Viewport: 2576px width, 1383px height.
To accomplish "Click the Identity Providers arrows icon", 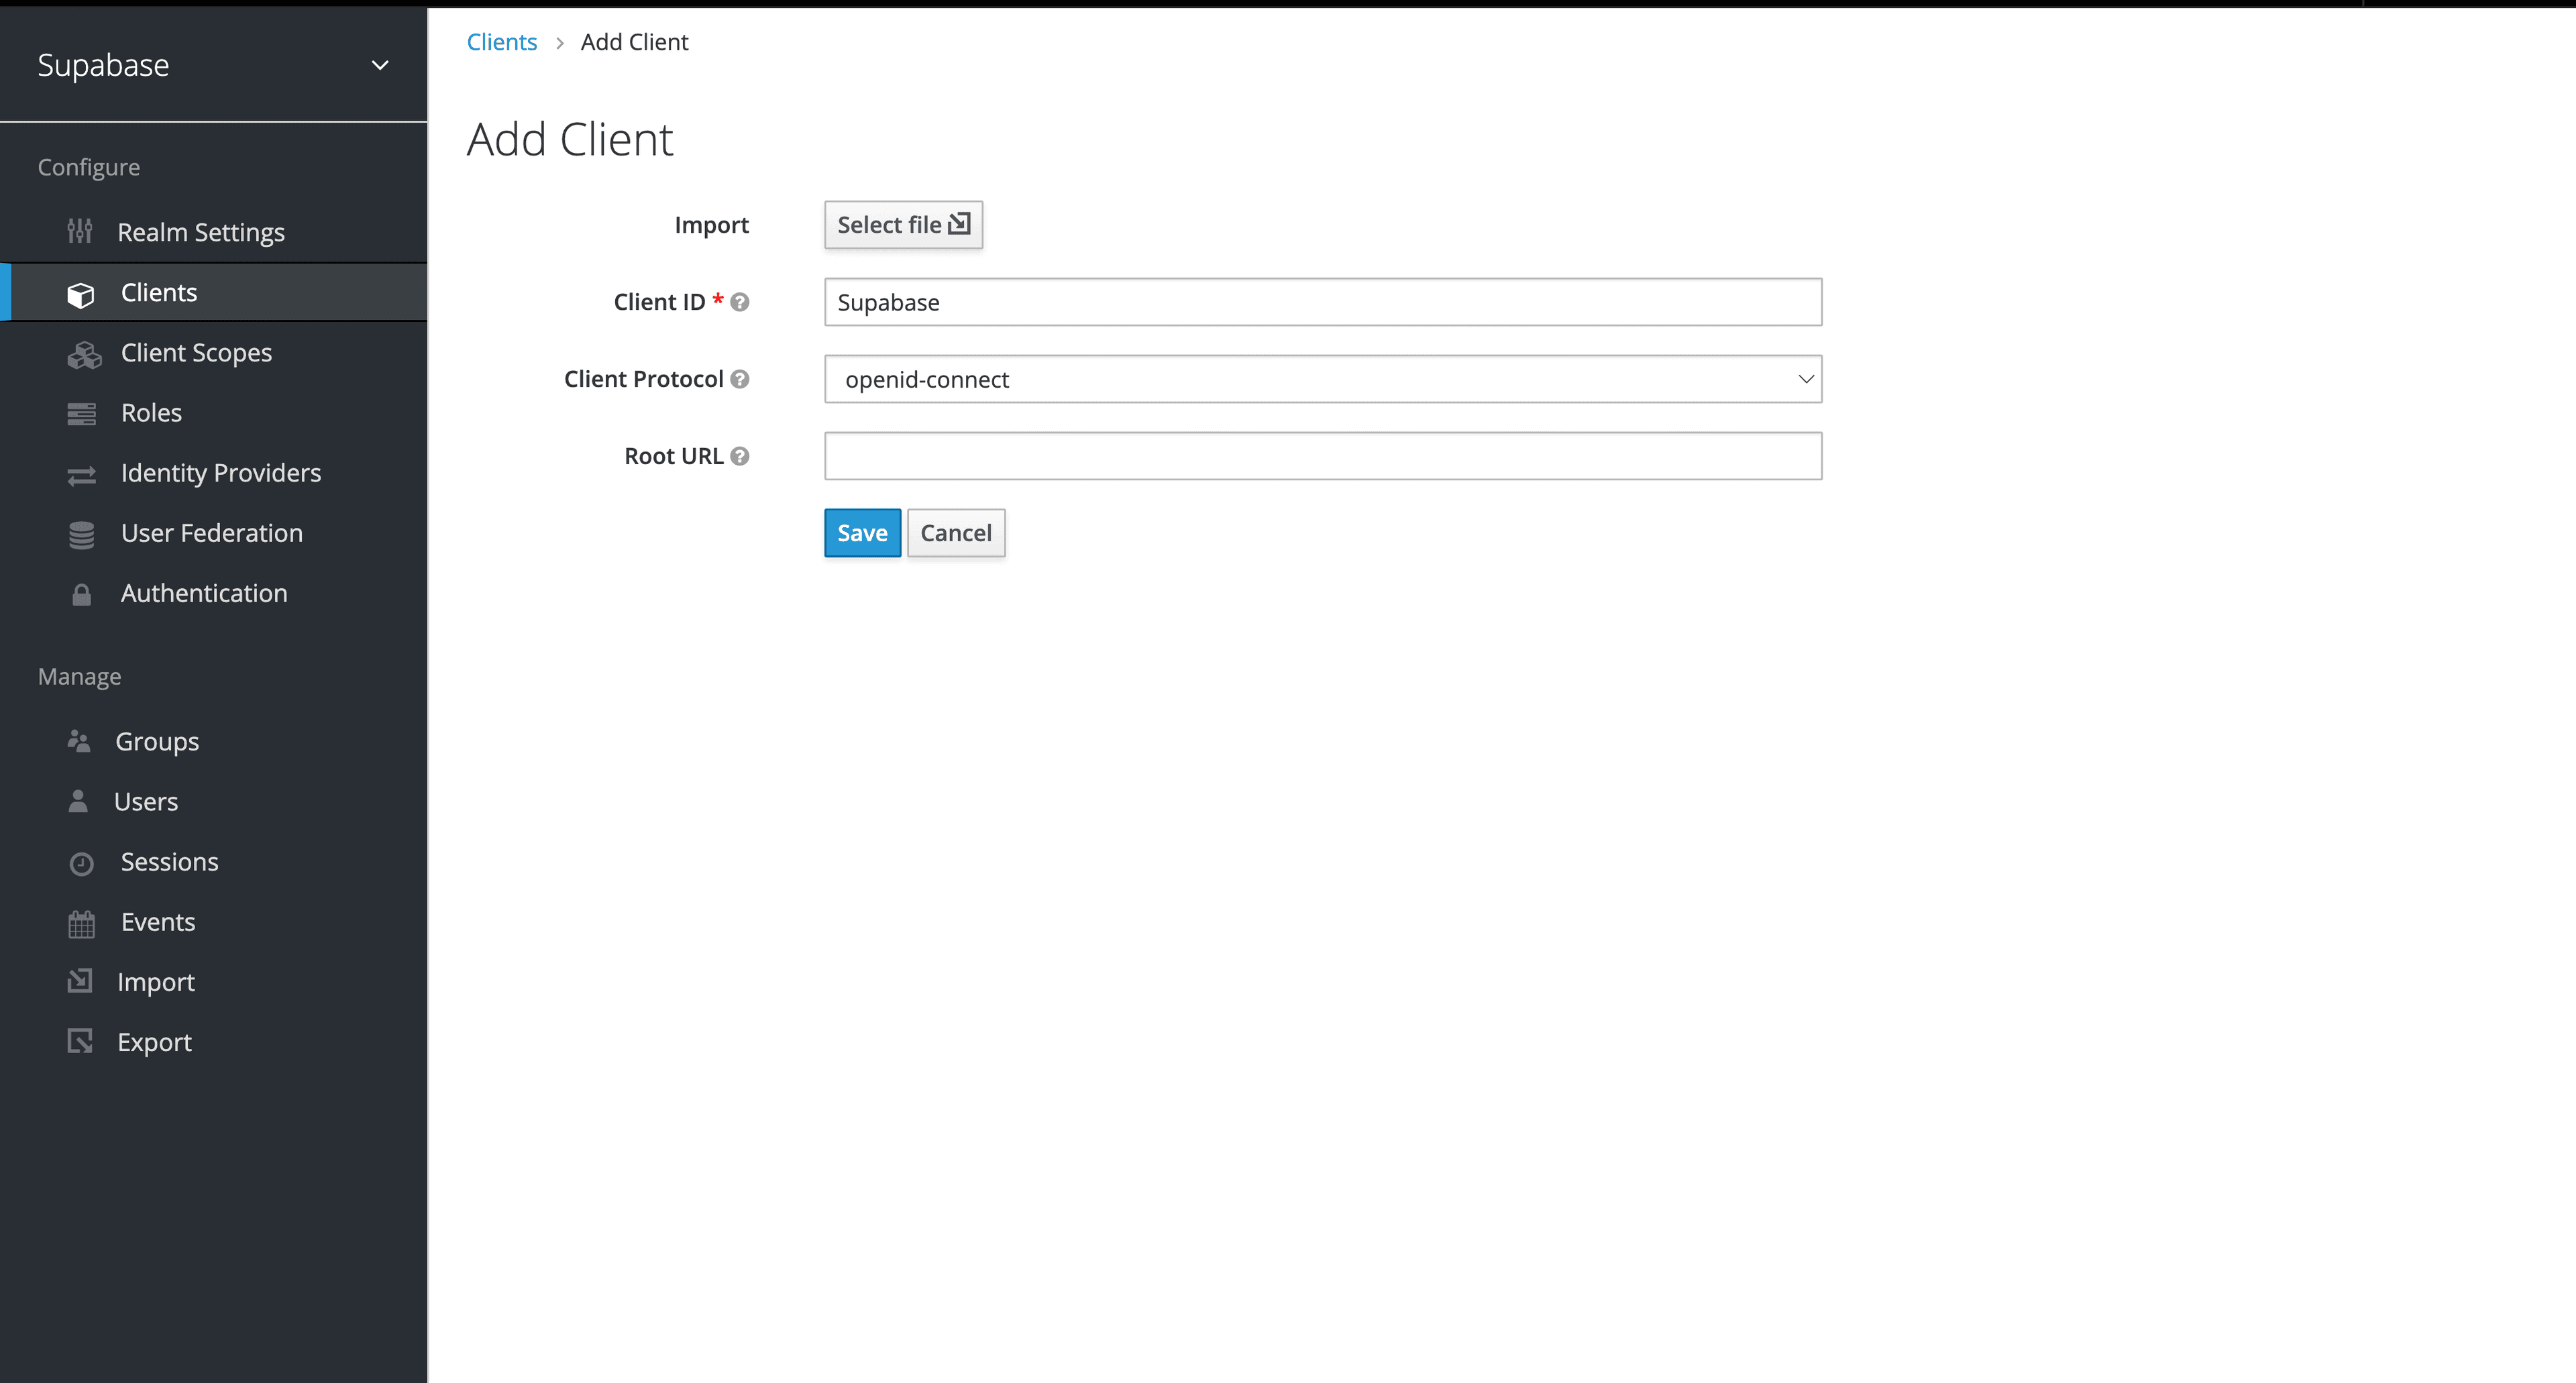I will tap(83, 474).
